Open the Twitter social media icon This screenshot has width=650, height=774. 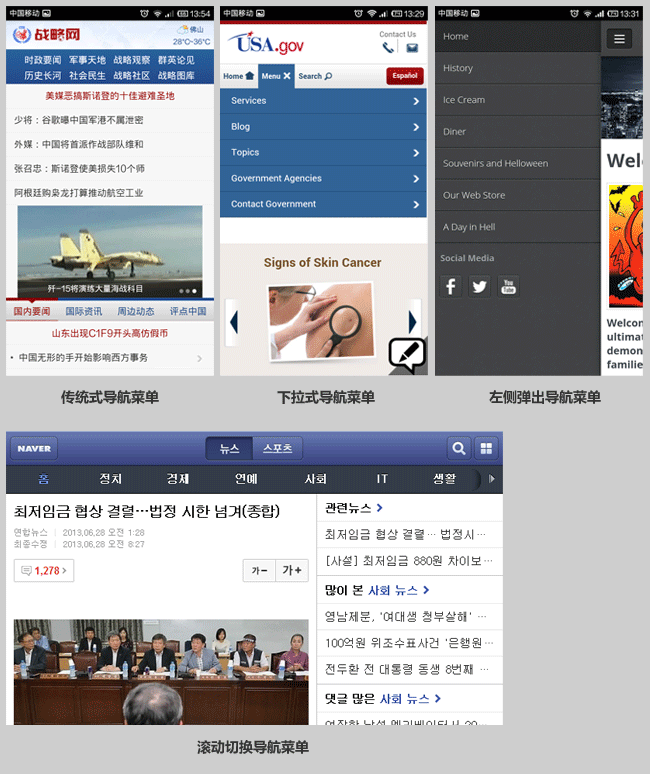click(480, 287)
